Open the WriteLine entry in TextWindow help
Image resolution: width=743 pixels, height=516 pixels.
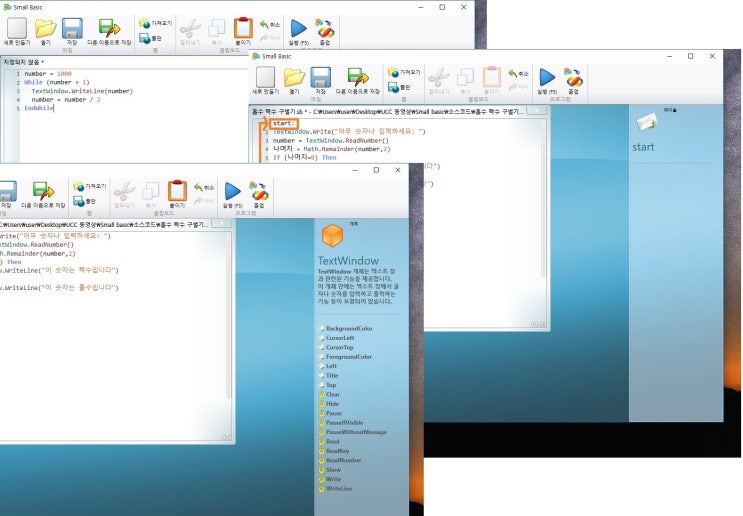(x=340, y=488)
